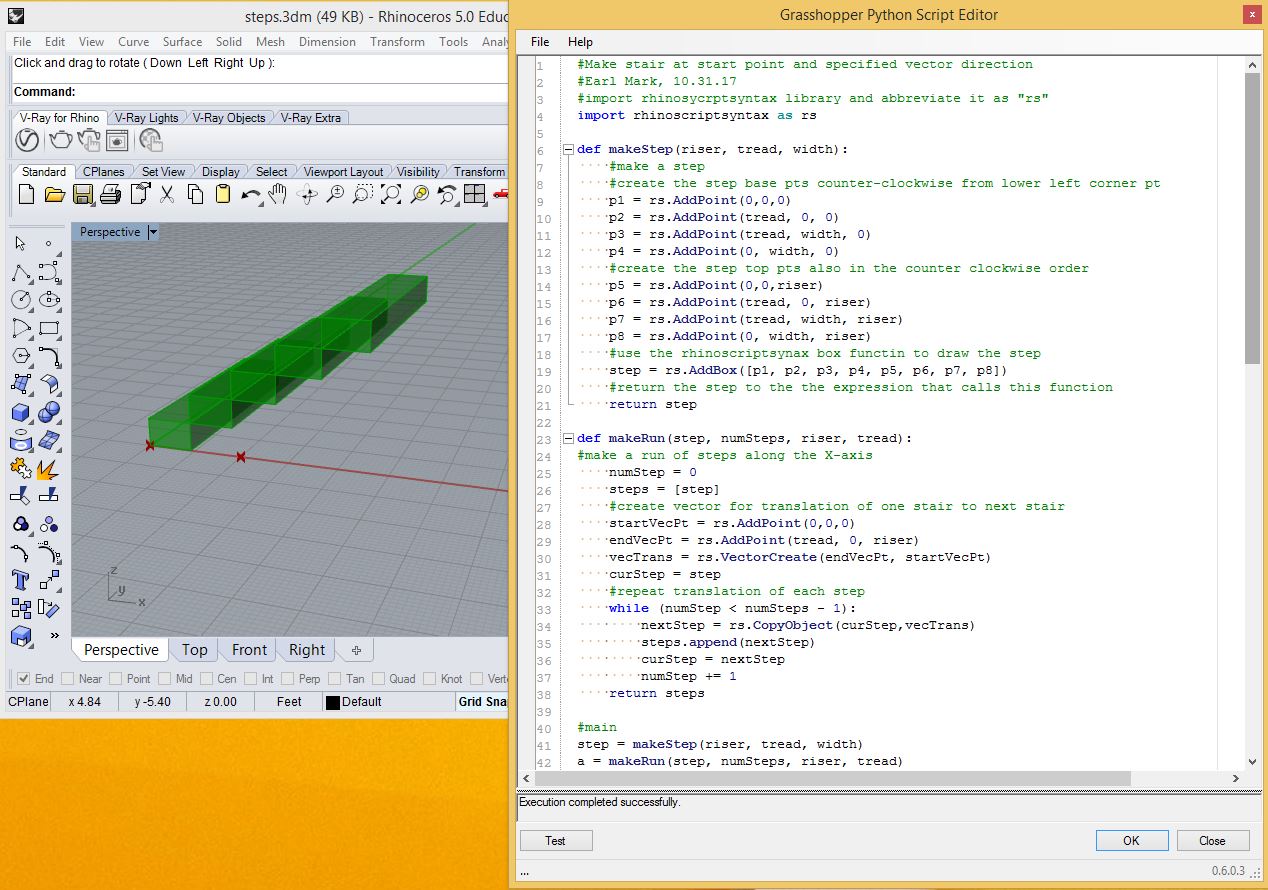This screenshot has width=1268, height=890.
Task: Click the V-Ray Render teapot icon
Action: [x=60, y=140]
